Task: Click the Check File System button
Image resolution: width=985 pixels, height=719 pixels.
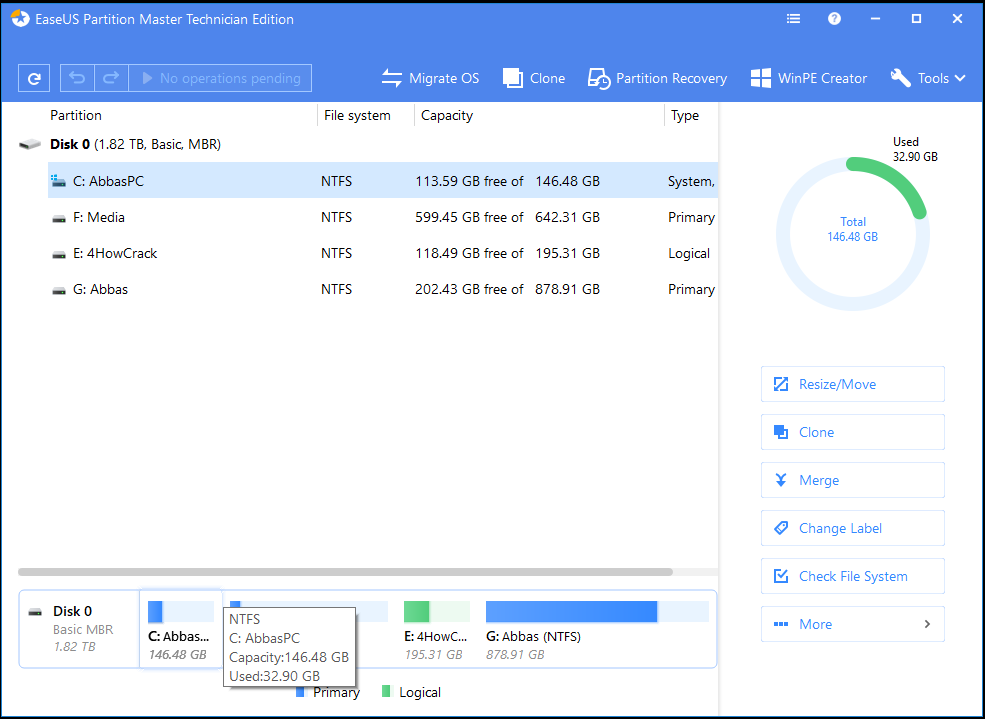Action: 852,576
